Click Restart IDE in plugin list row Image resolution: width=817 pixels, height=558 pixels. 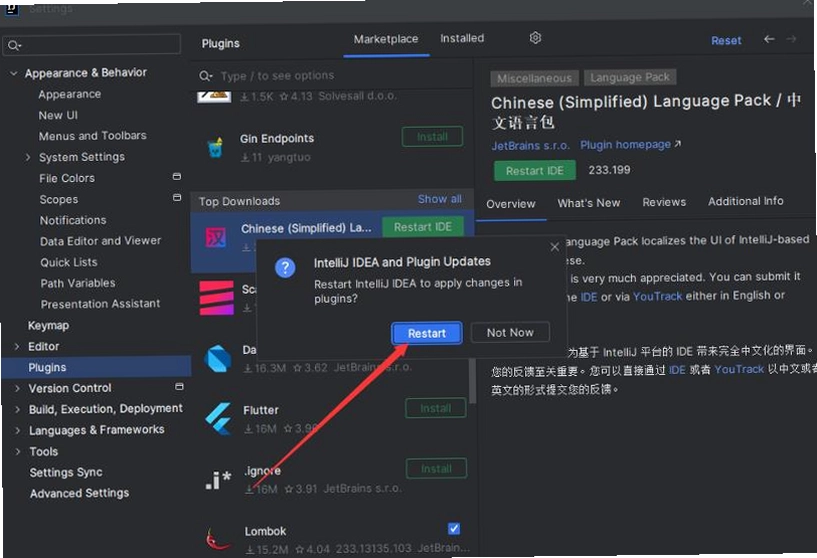[x=423, y=227]
